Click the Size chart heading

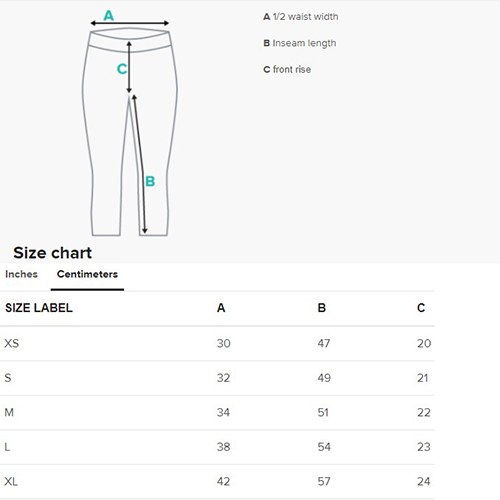click(x=52, y=253)
